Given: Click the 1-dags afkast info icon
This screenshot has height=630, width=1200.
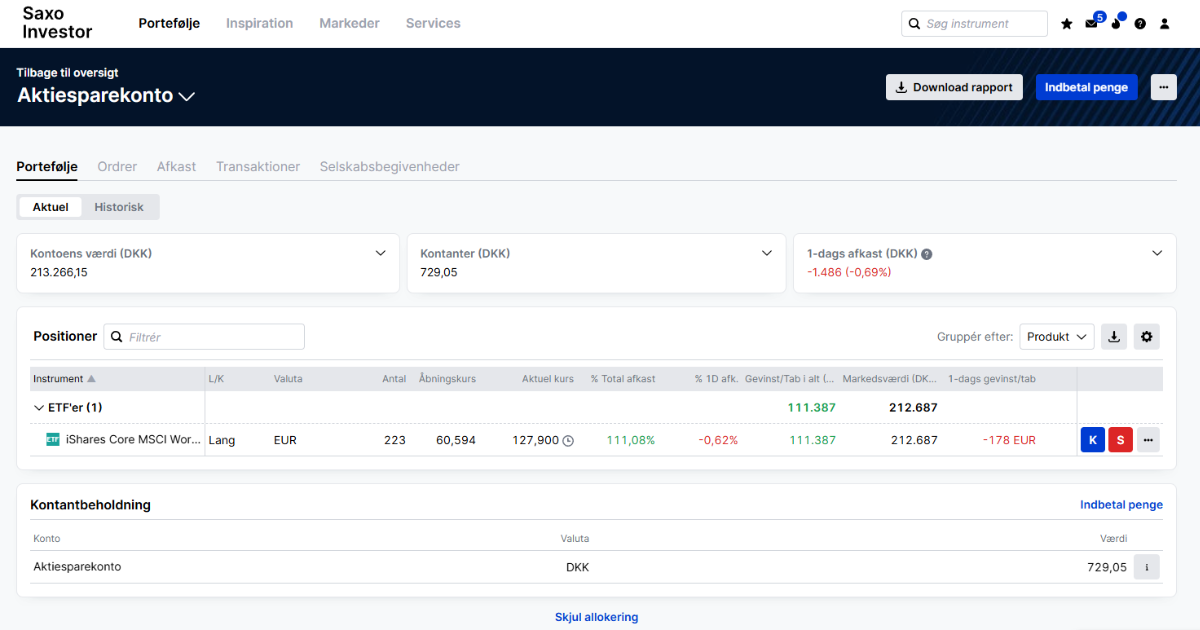Looking at the screenshot, I should (926, 254).
